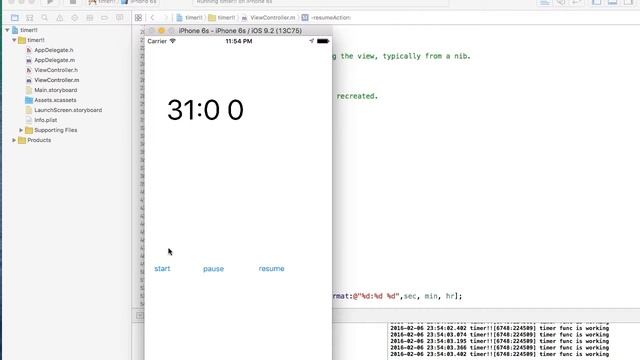This screenshot has width=640, height=360.
Task: Click the Carrier text in simulator
Action: point(157,41)
